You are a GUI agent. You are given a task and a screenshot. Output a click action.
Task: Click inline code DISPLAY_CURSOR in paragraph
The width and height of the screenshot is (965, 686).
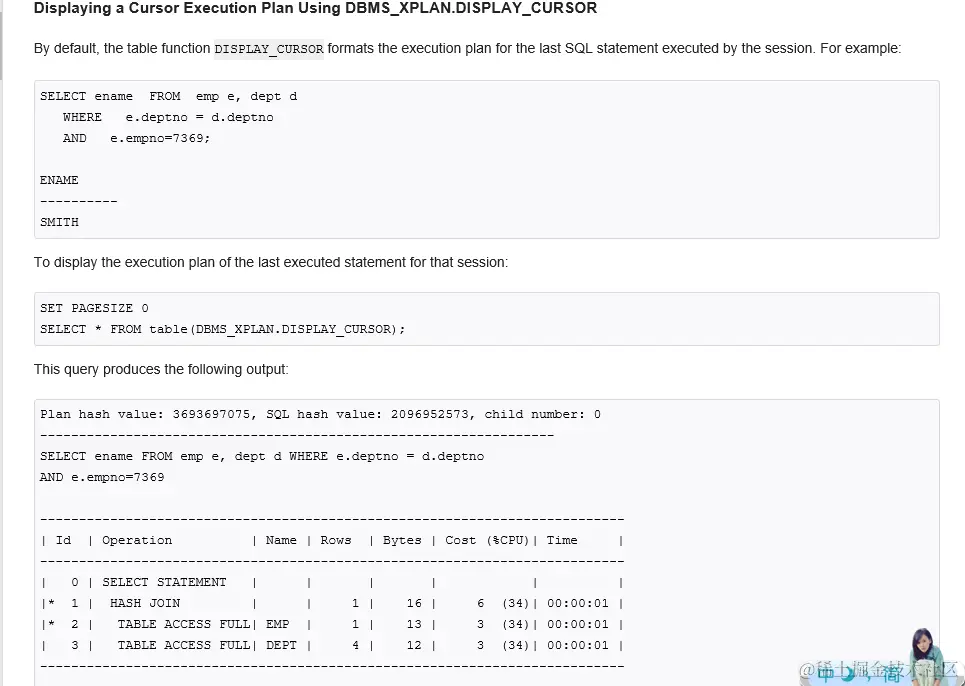[x=269, y=49]
